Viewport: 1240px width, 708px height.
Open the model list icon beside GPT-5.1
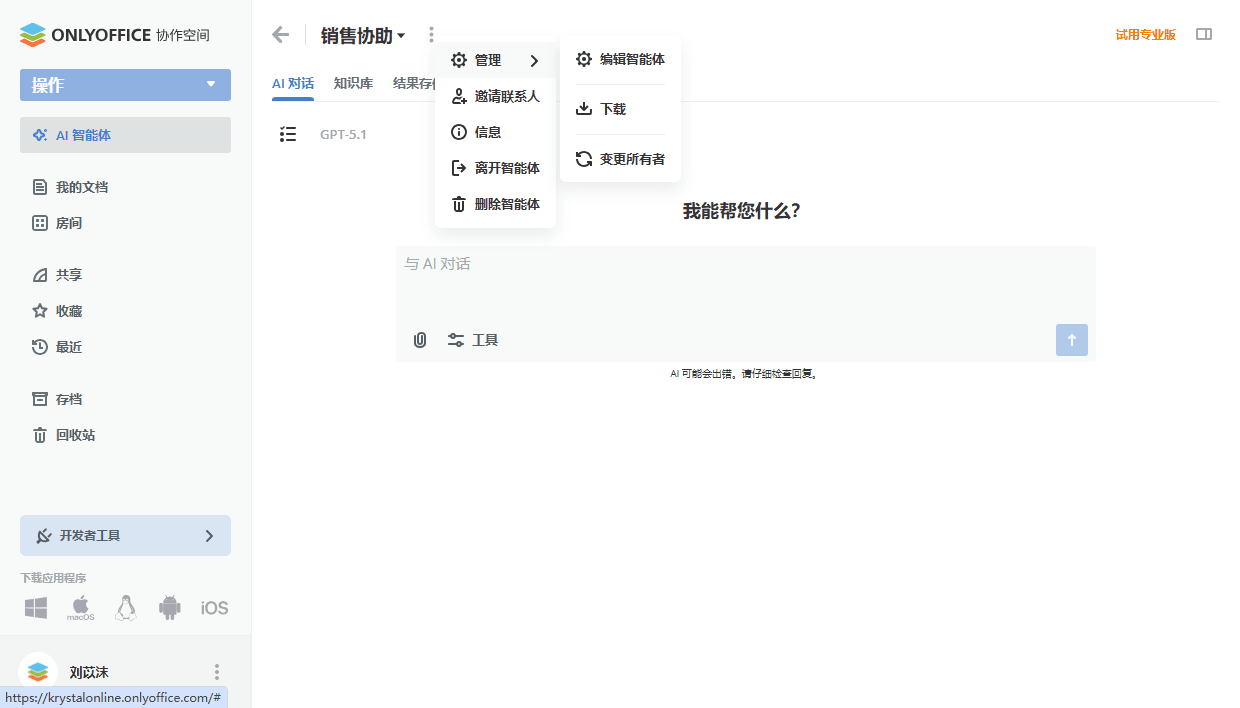pos(288,134)
